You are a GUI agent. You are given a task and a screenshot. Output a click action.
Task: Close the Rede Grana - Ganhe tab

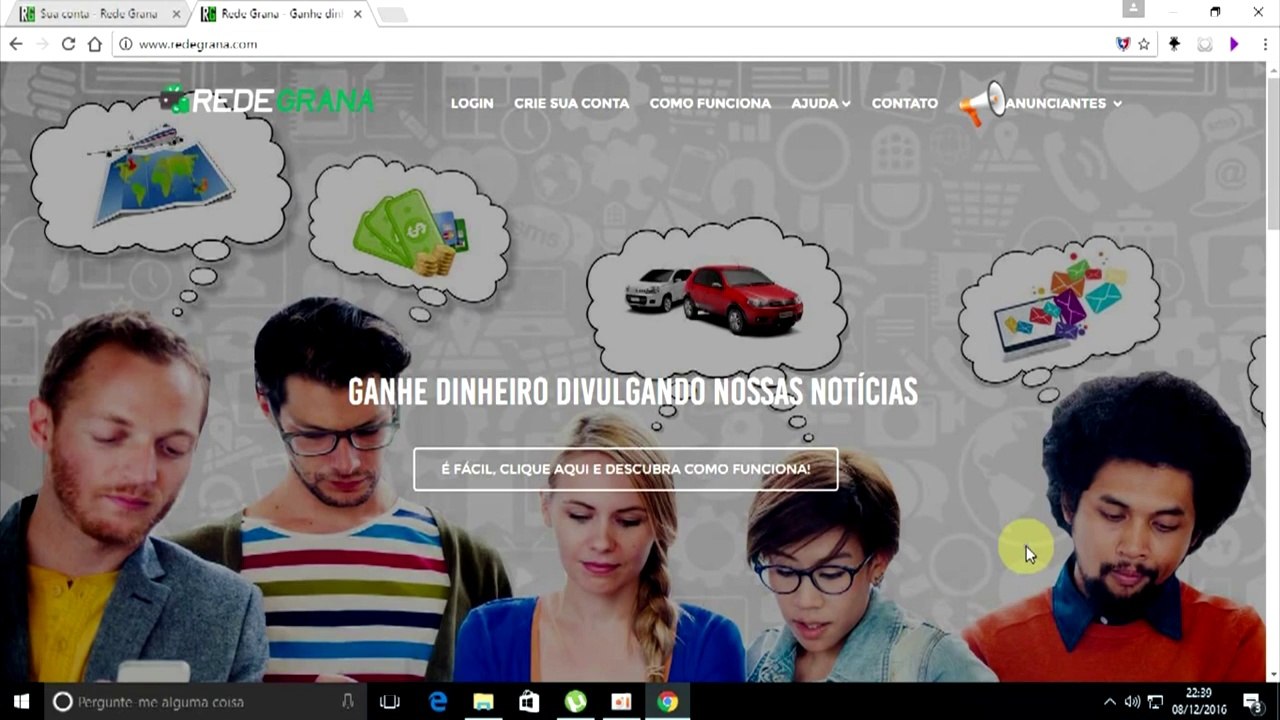click(x=358, y=14)
